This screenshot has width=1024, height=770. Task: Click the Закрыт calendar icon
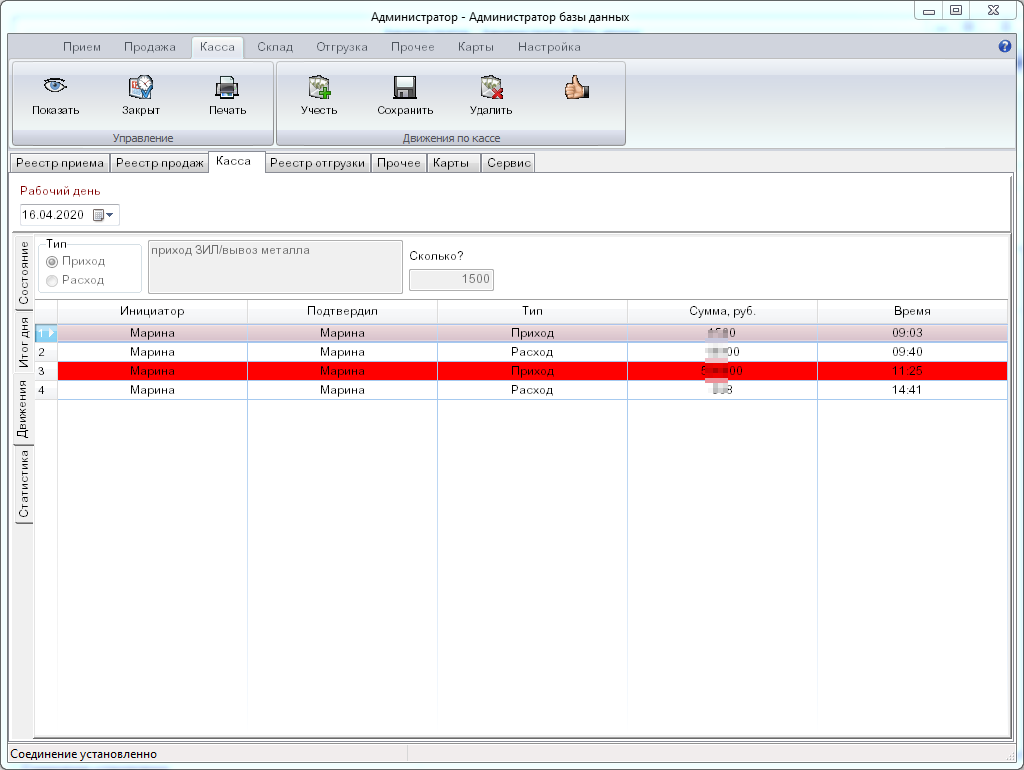[x=140, y=87]
